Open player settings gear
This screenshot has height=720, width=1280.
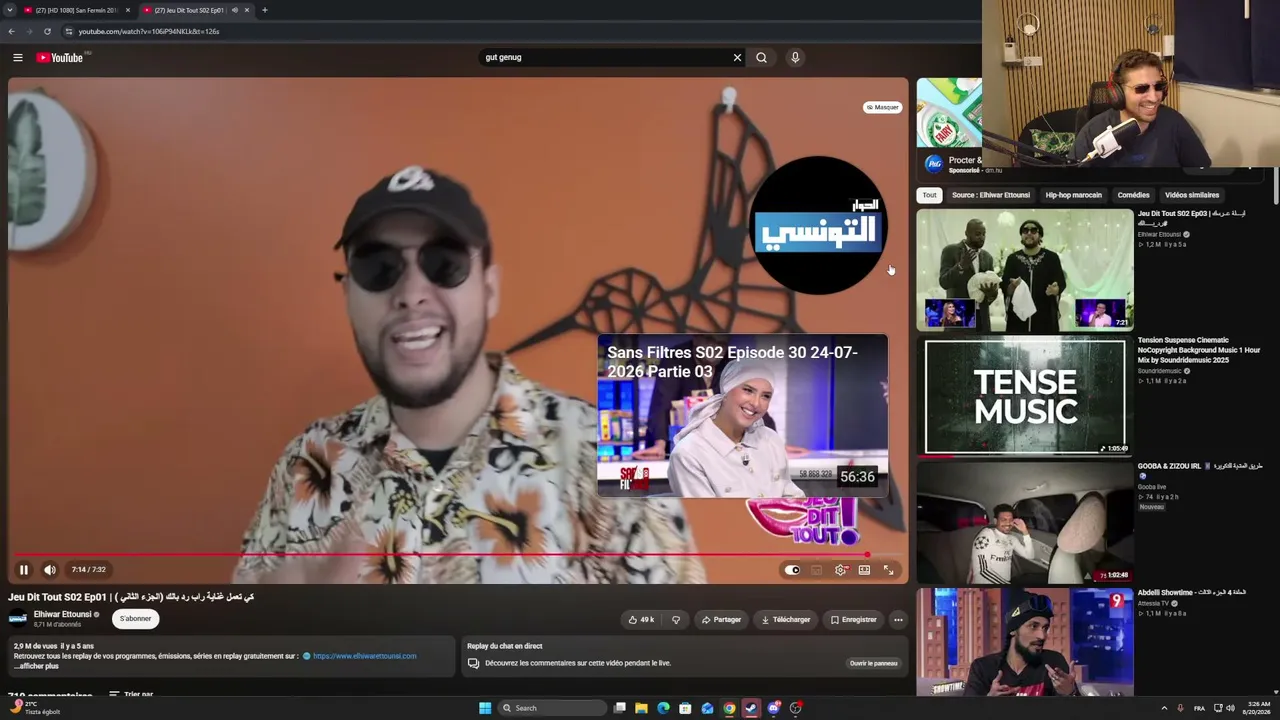click(841, 570)
